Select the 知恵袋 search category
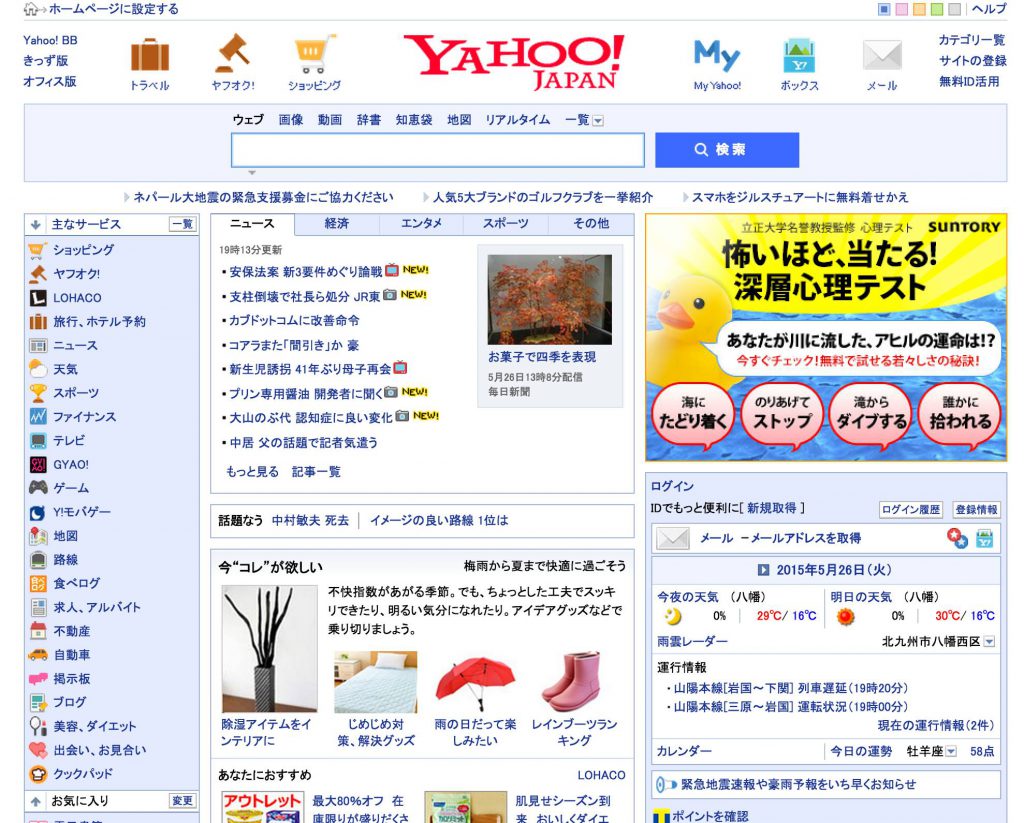The width and height of the screenshot is (1024, 823). coord(414,120)
